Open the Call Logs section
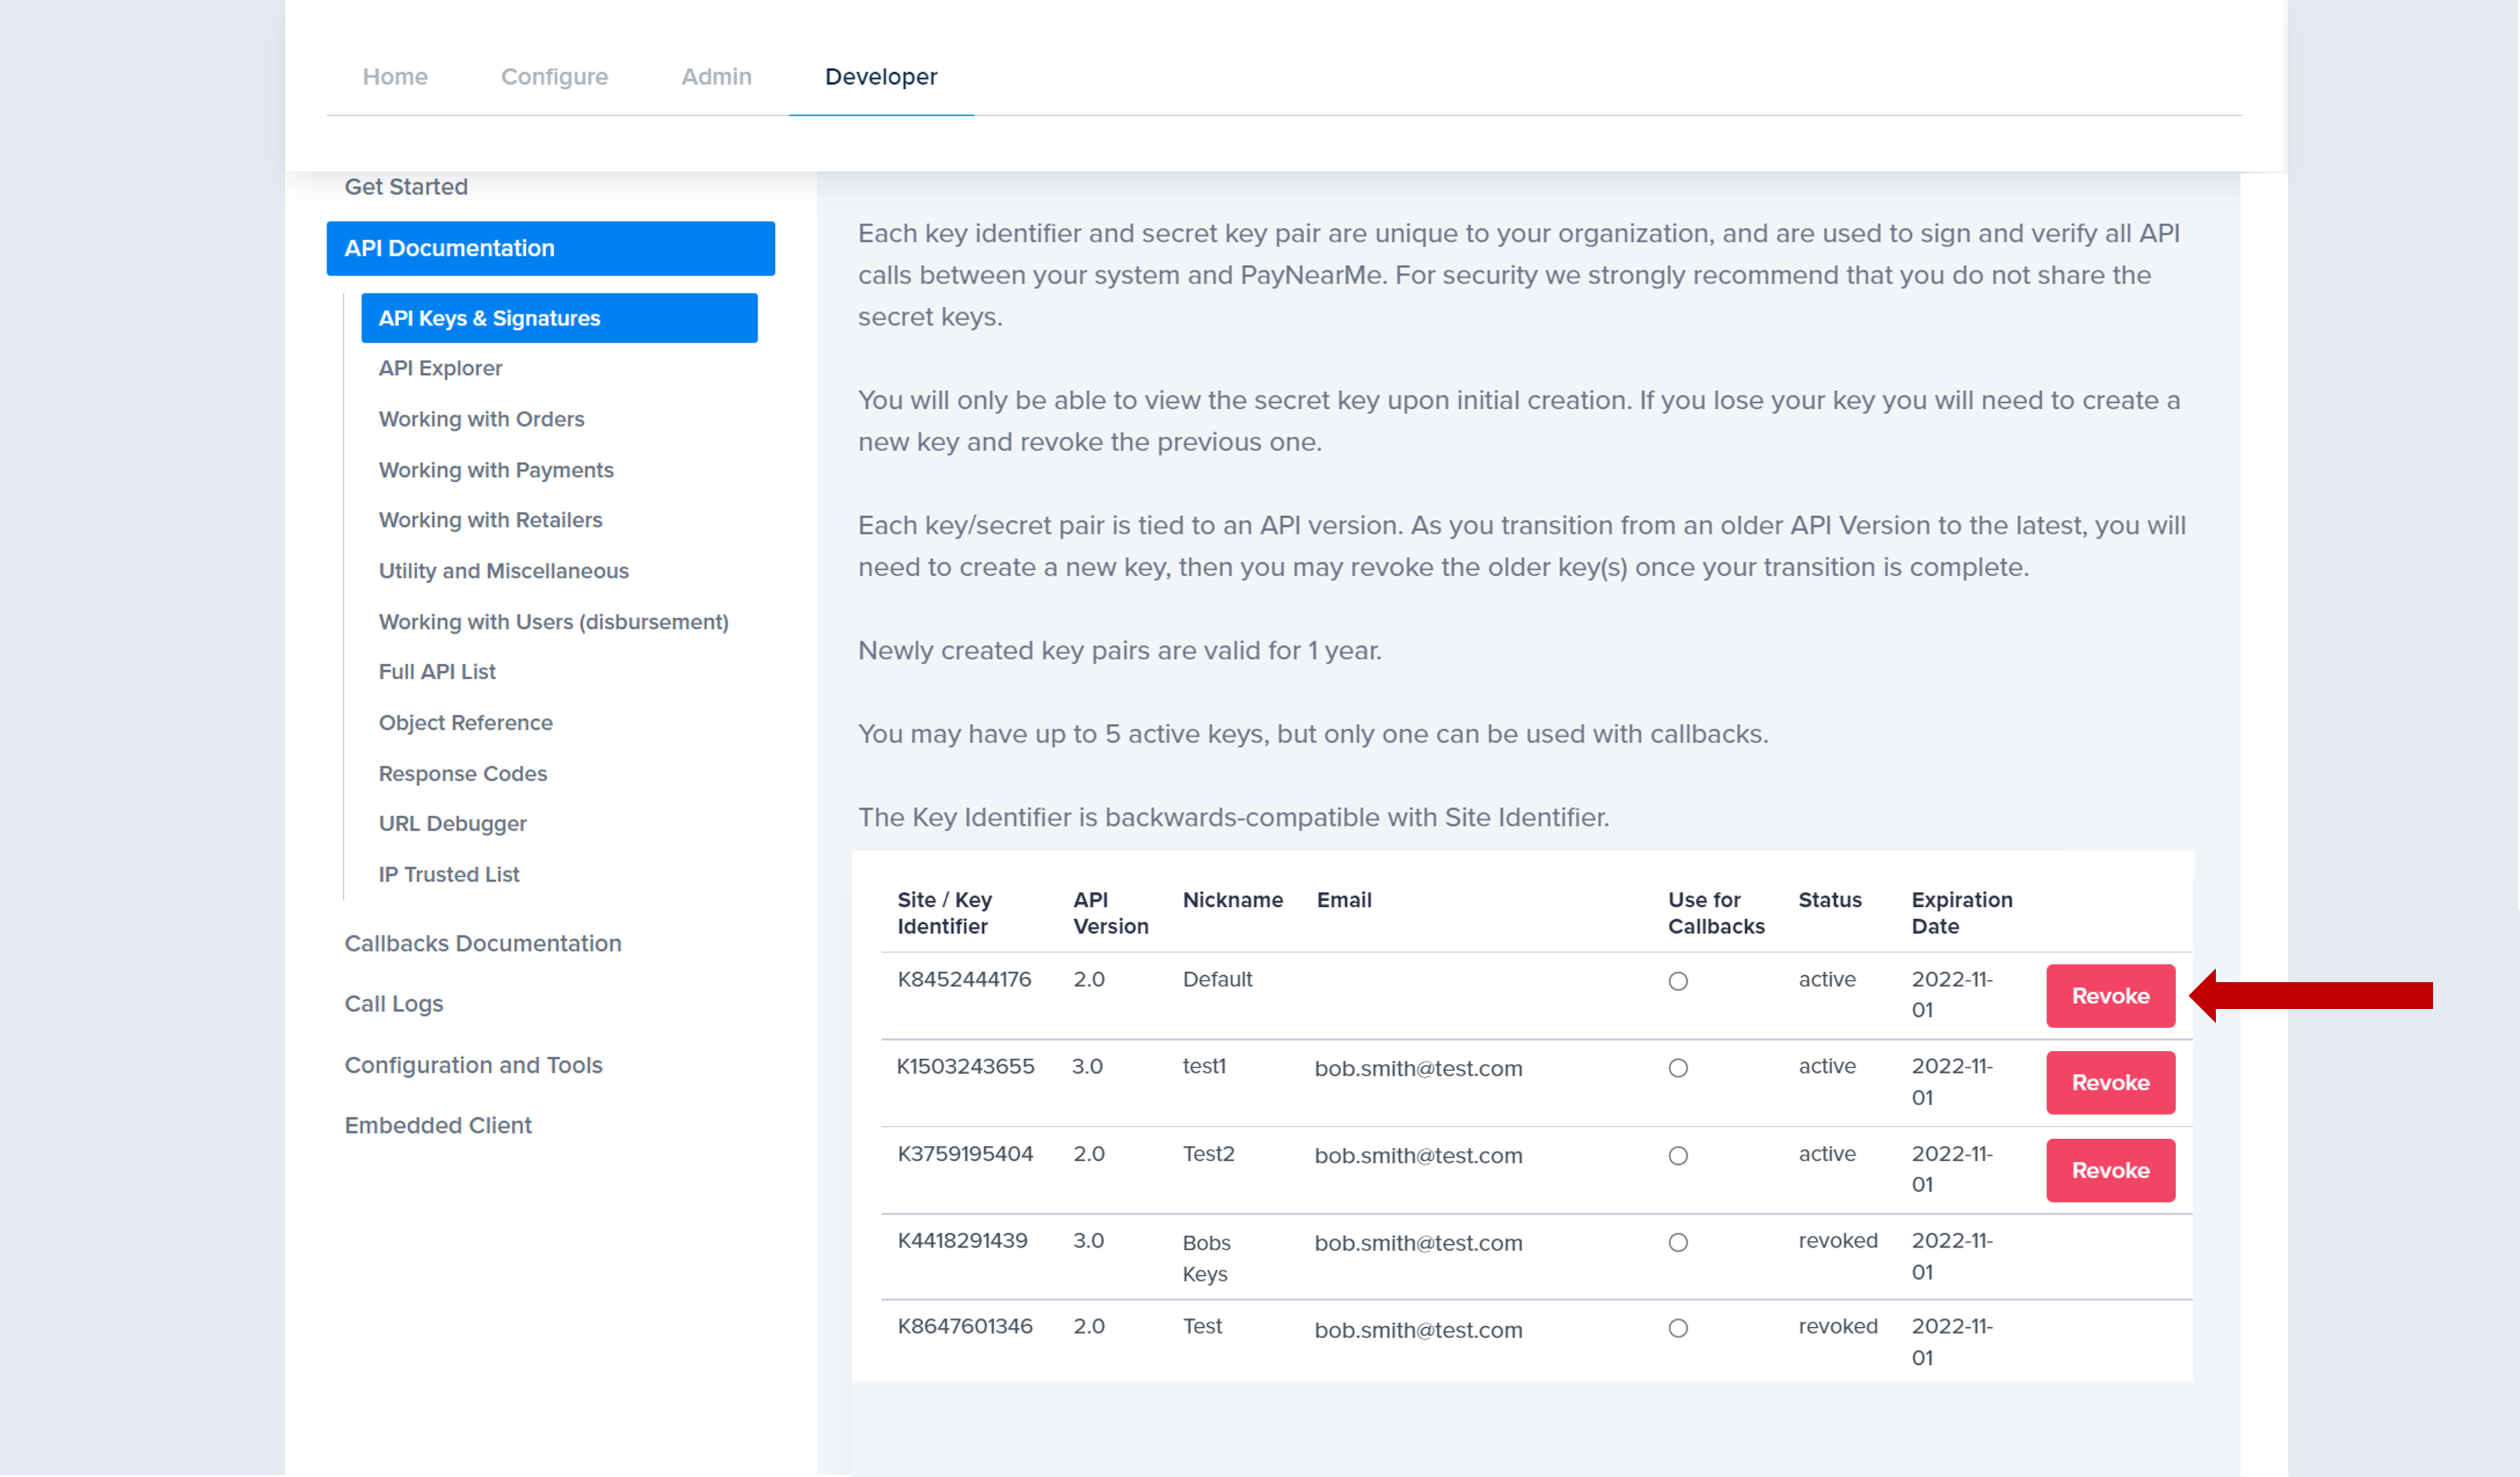 [x=394, y=1003]
